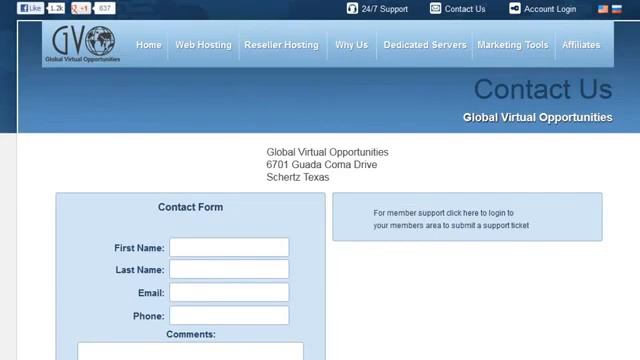The width and height of the screenshot is (640, 360).
Task: Click the envelope Contact Us icon
Action: click(x=436, y=9)
